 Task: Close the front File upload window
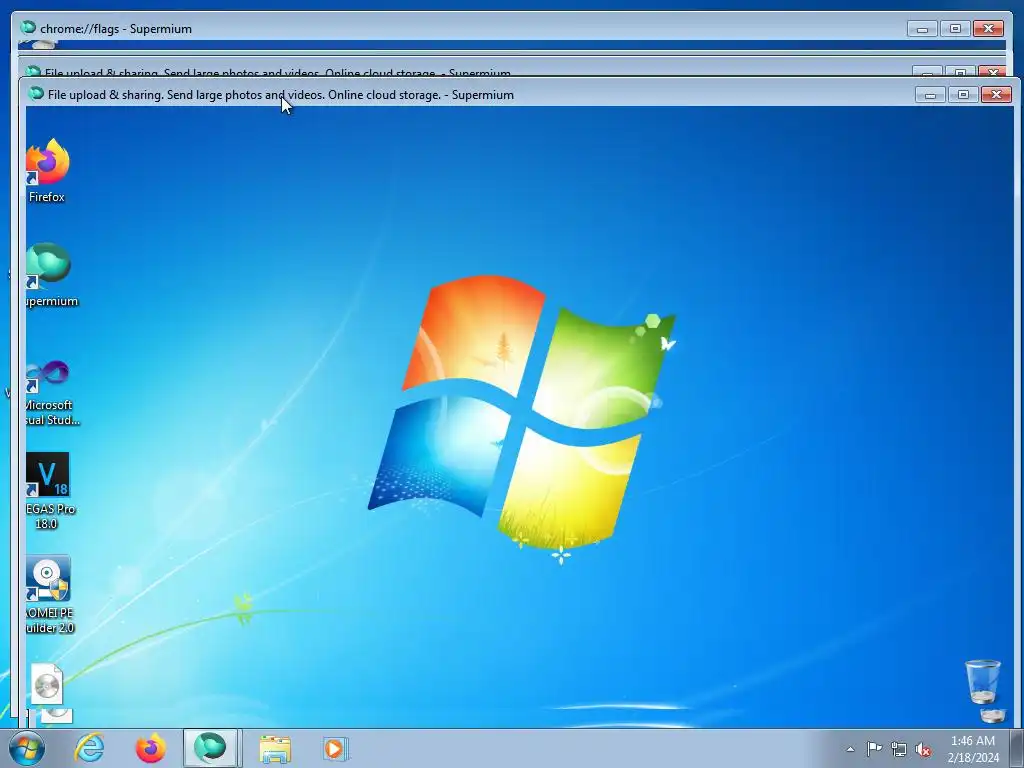(x=997, y=95)
